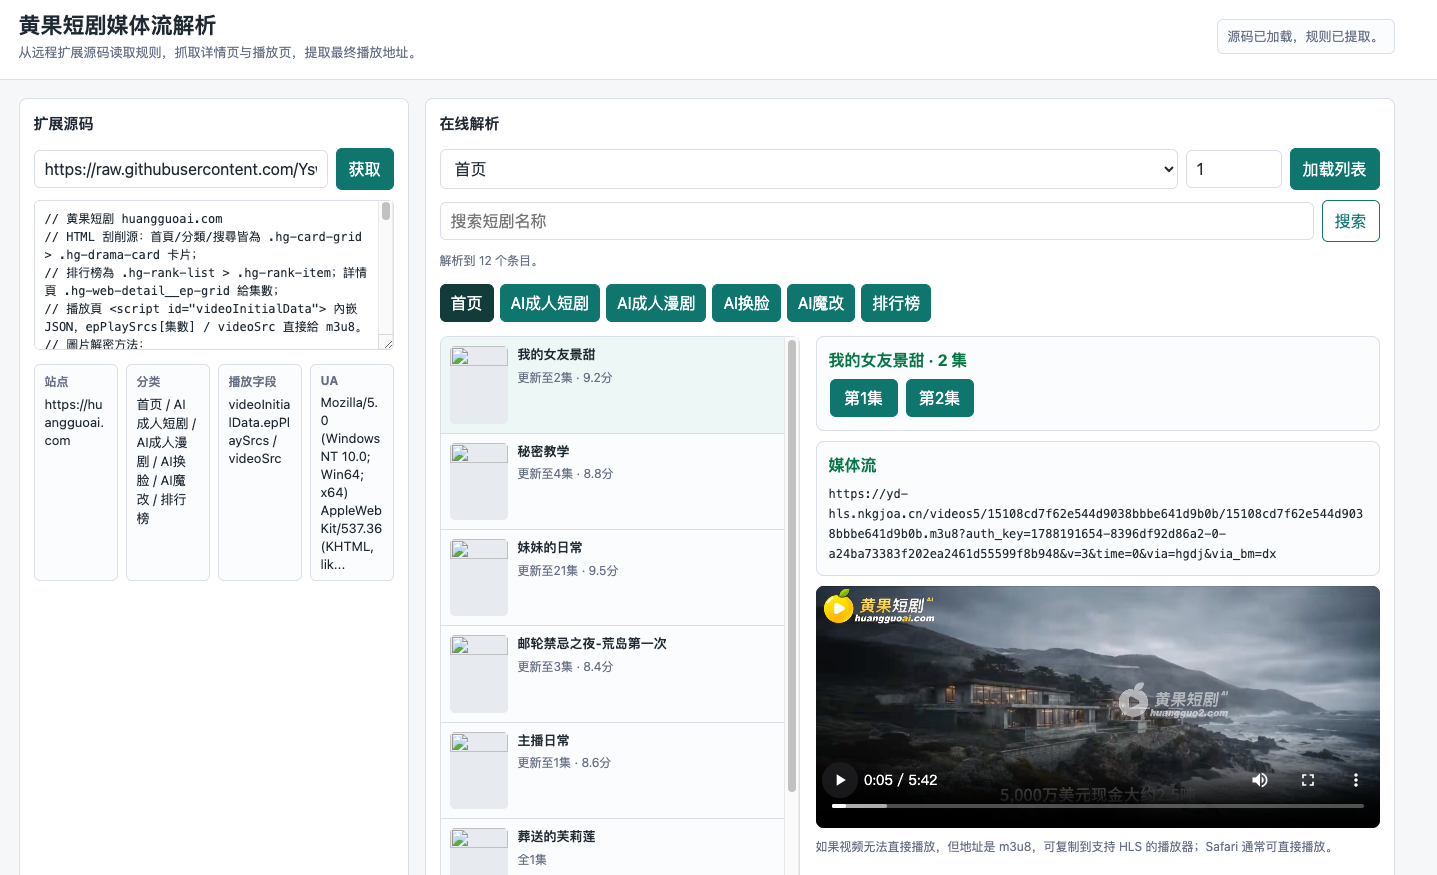Open the 邮轮禁忌之夜-荒岛第一次 entry
The height and width of the screenshot is (875, 1437).
[x=612, y=674]
